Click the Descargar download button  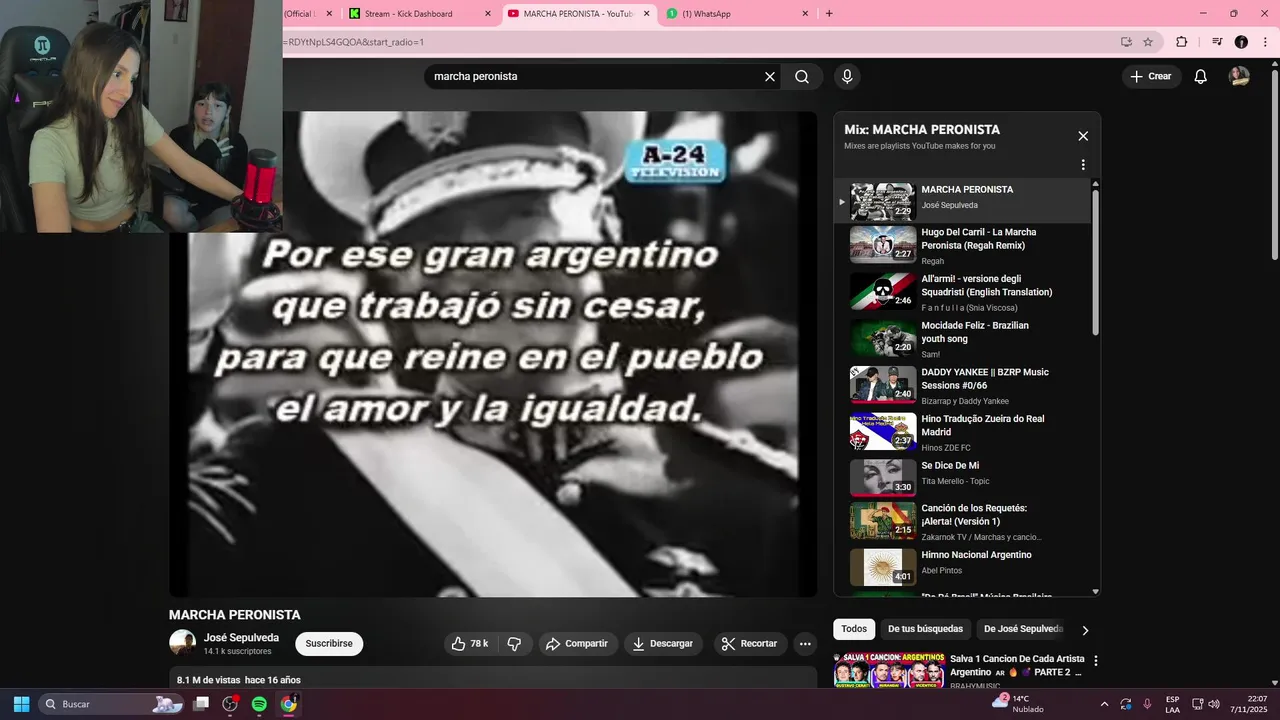(x=663, y=644)
